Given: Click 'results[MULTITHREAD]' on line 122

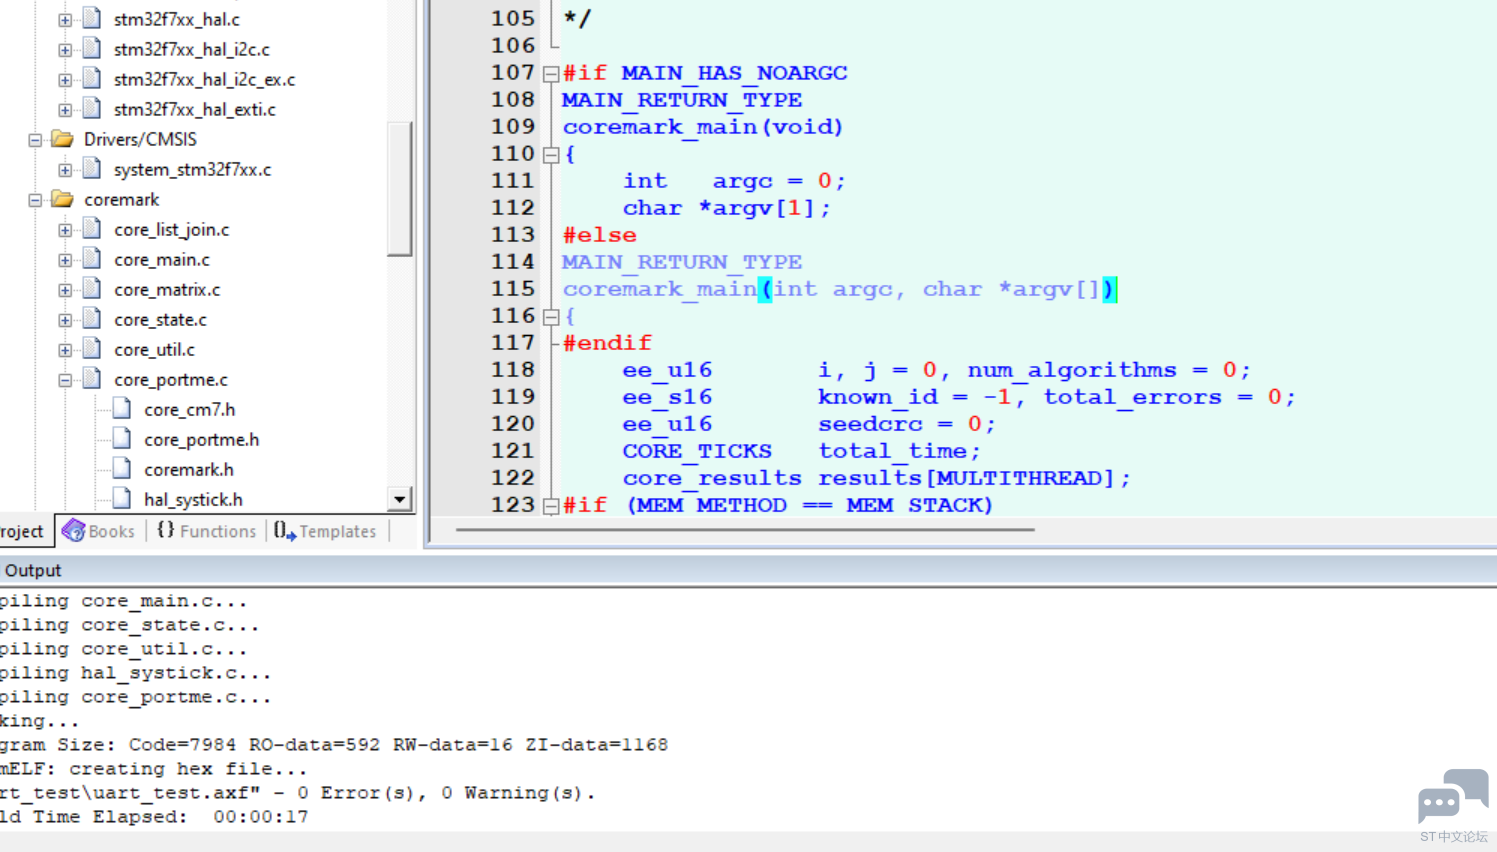Looking at the screenshot, I should click(966, 478).
